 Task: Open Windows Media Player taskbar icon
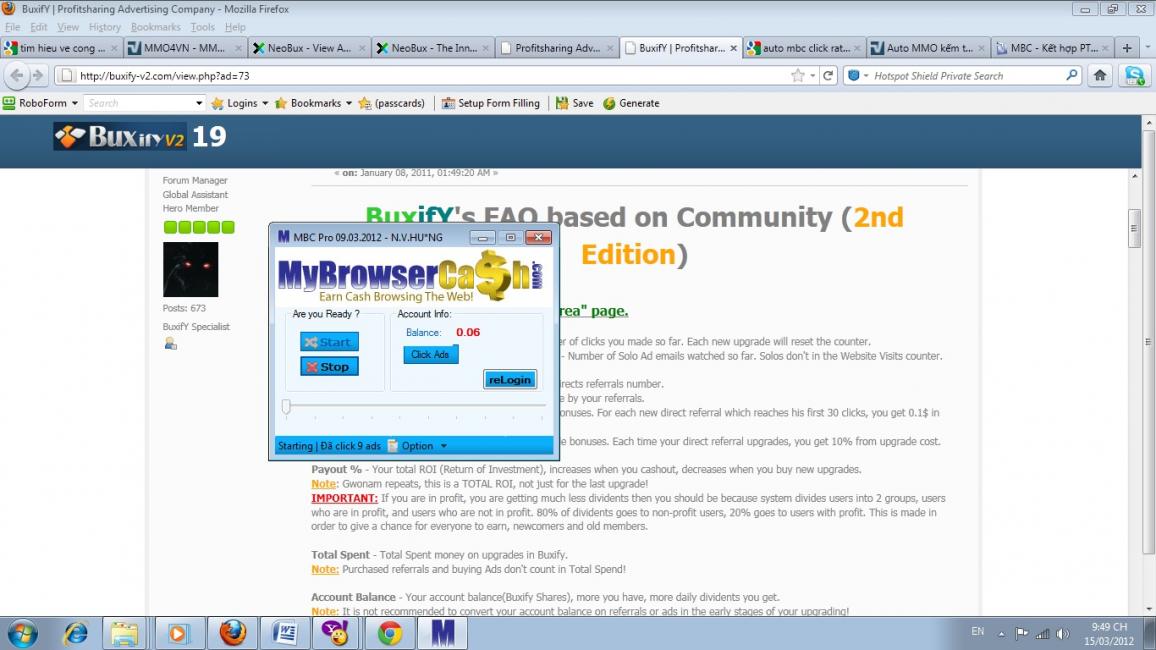pos(178,633)
